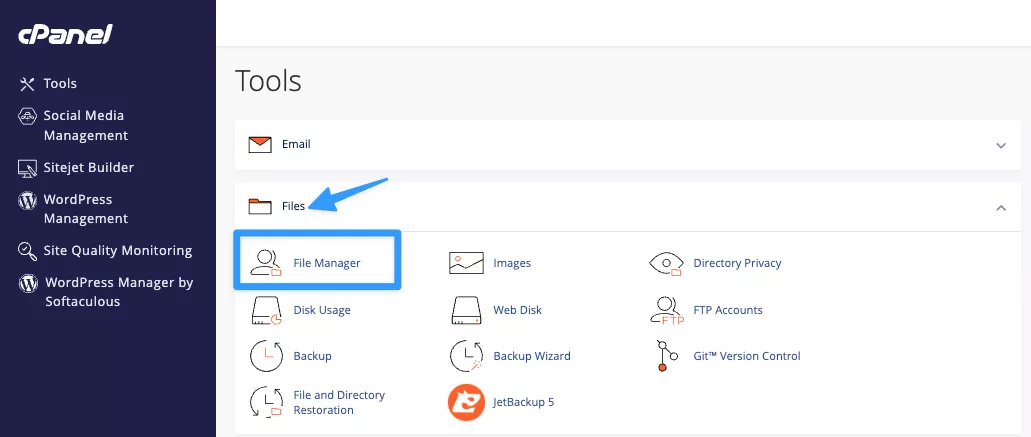Open the Directory Privacy link
The image size is (1031, 437).
pyautogui.click(x=737, y=263)
